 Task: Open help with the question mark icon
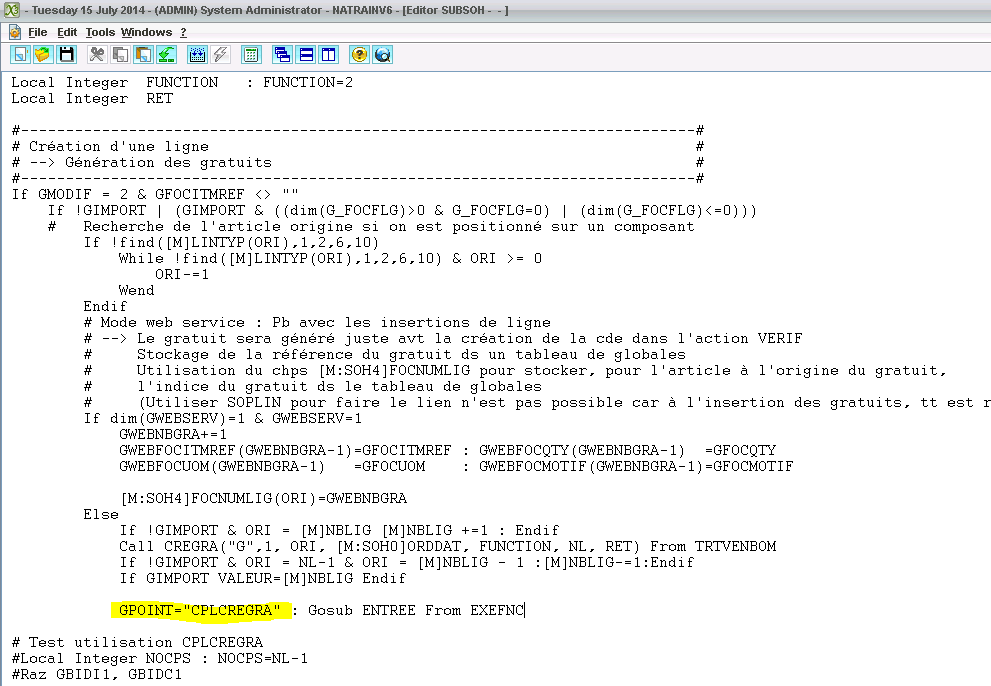pyautogui.click(x=358, y=54)
